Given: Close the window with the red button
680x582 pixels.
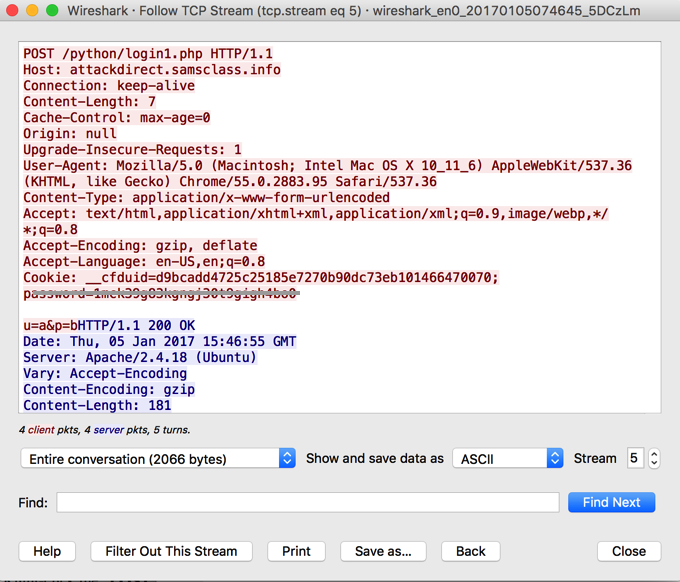Looking at the screenshot, I should (13, 11).
